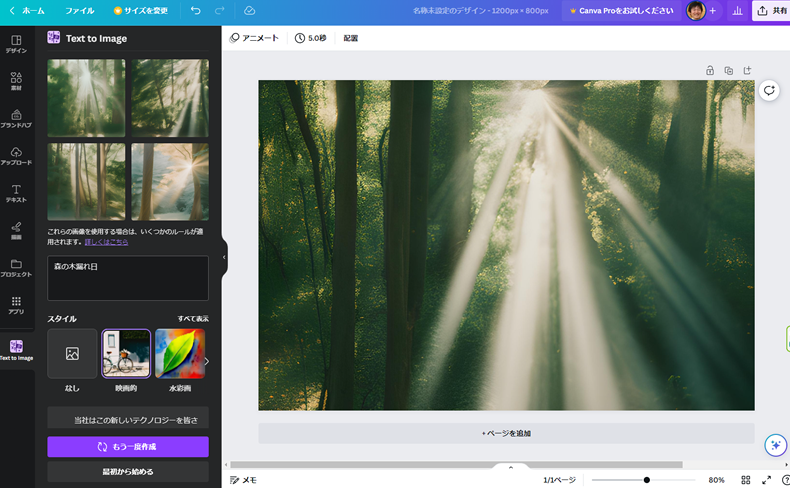Open the analytics bar chart icon
This screenshot has width=790, height=488.
(x=738, y=11)
